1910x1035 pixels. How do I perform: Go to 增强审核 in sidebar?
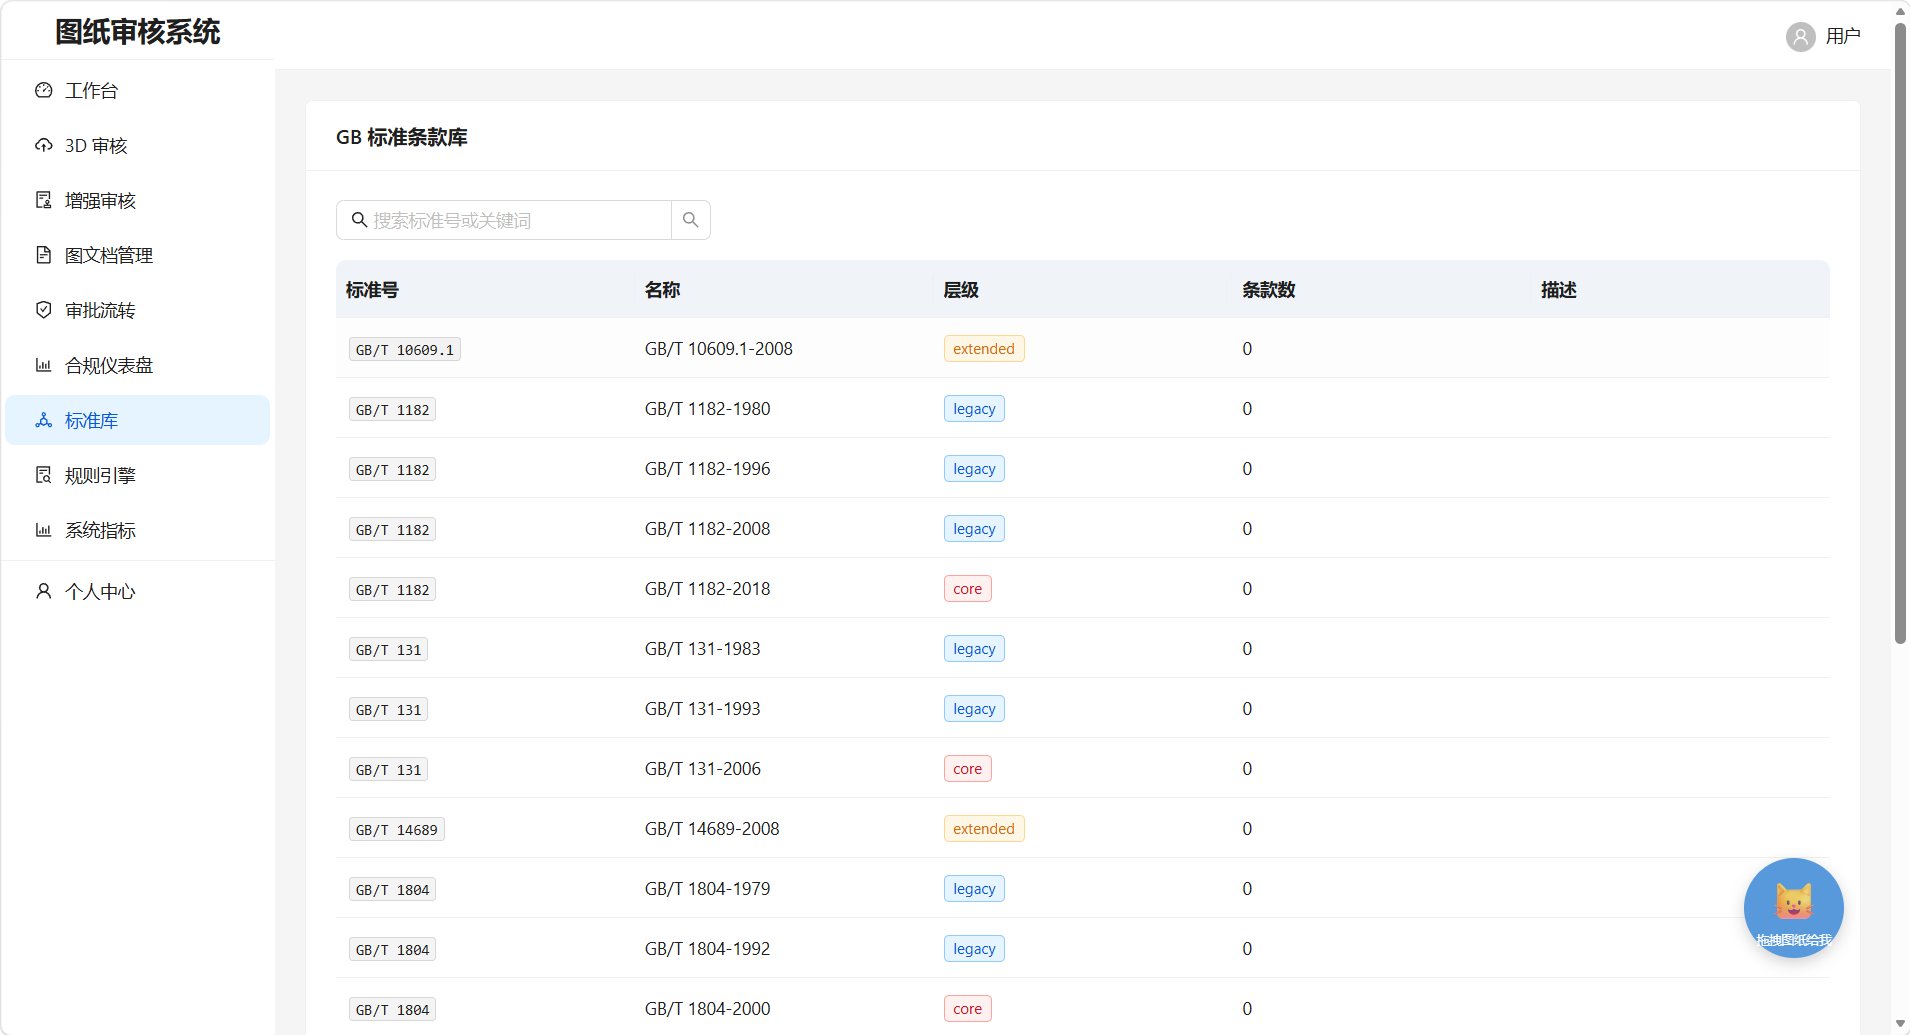pyautogui.click(x=138, y=200)
